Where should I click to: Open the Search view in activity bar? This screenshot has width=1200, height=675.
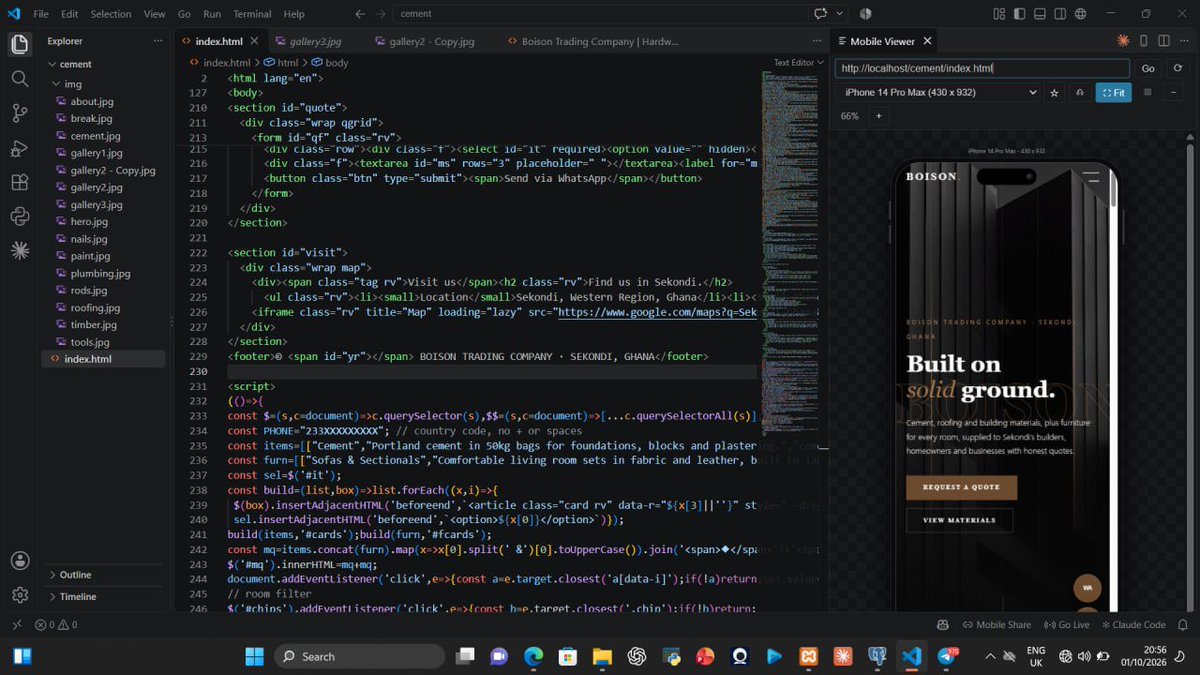click(x=19, y=78)
